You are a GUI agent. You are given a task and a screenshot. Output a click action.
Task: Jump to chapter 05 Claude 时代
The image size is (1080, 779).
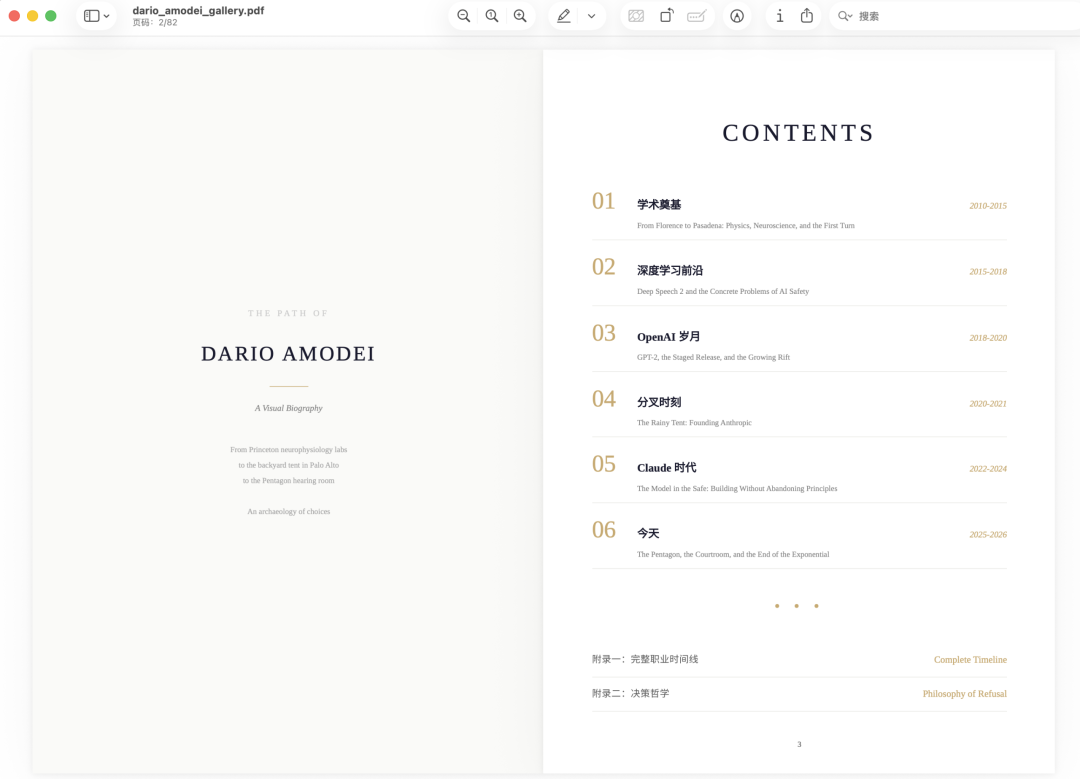[x=666, y=468]
